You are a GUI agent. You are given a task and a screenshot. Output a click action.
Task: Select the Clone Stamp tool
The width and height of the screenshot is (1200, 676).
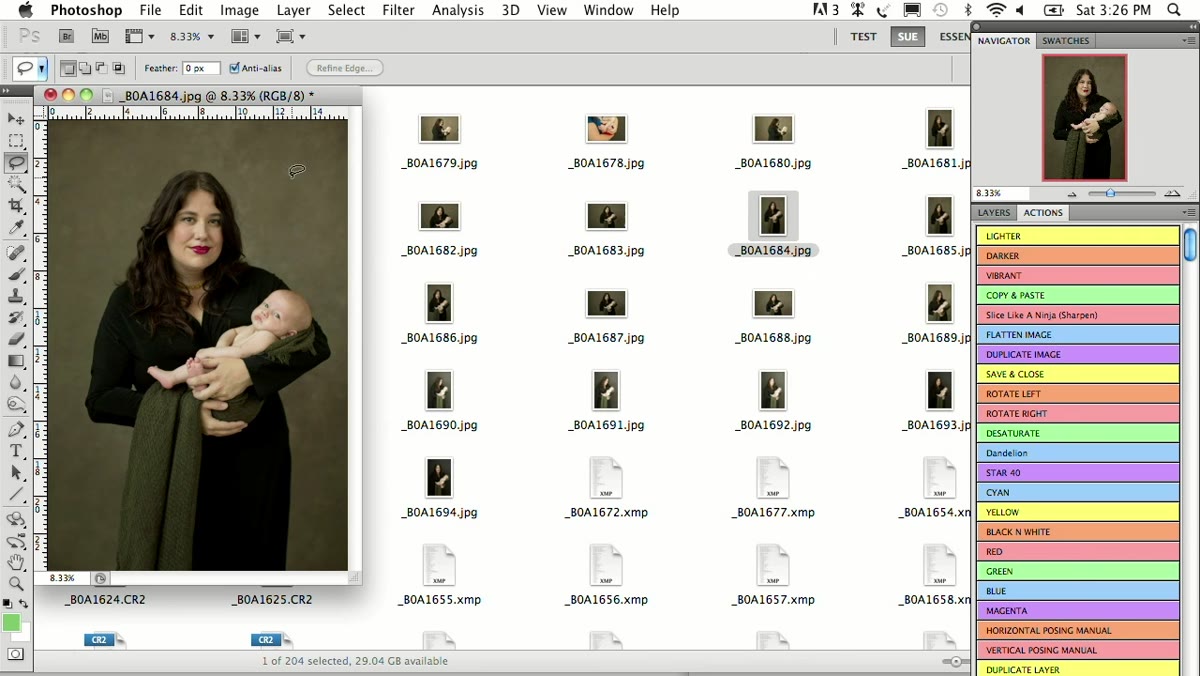(16, 296)
